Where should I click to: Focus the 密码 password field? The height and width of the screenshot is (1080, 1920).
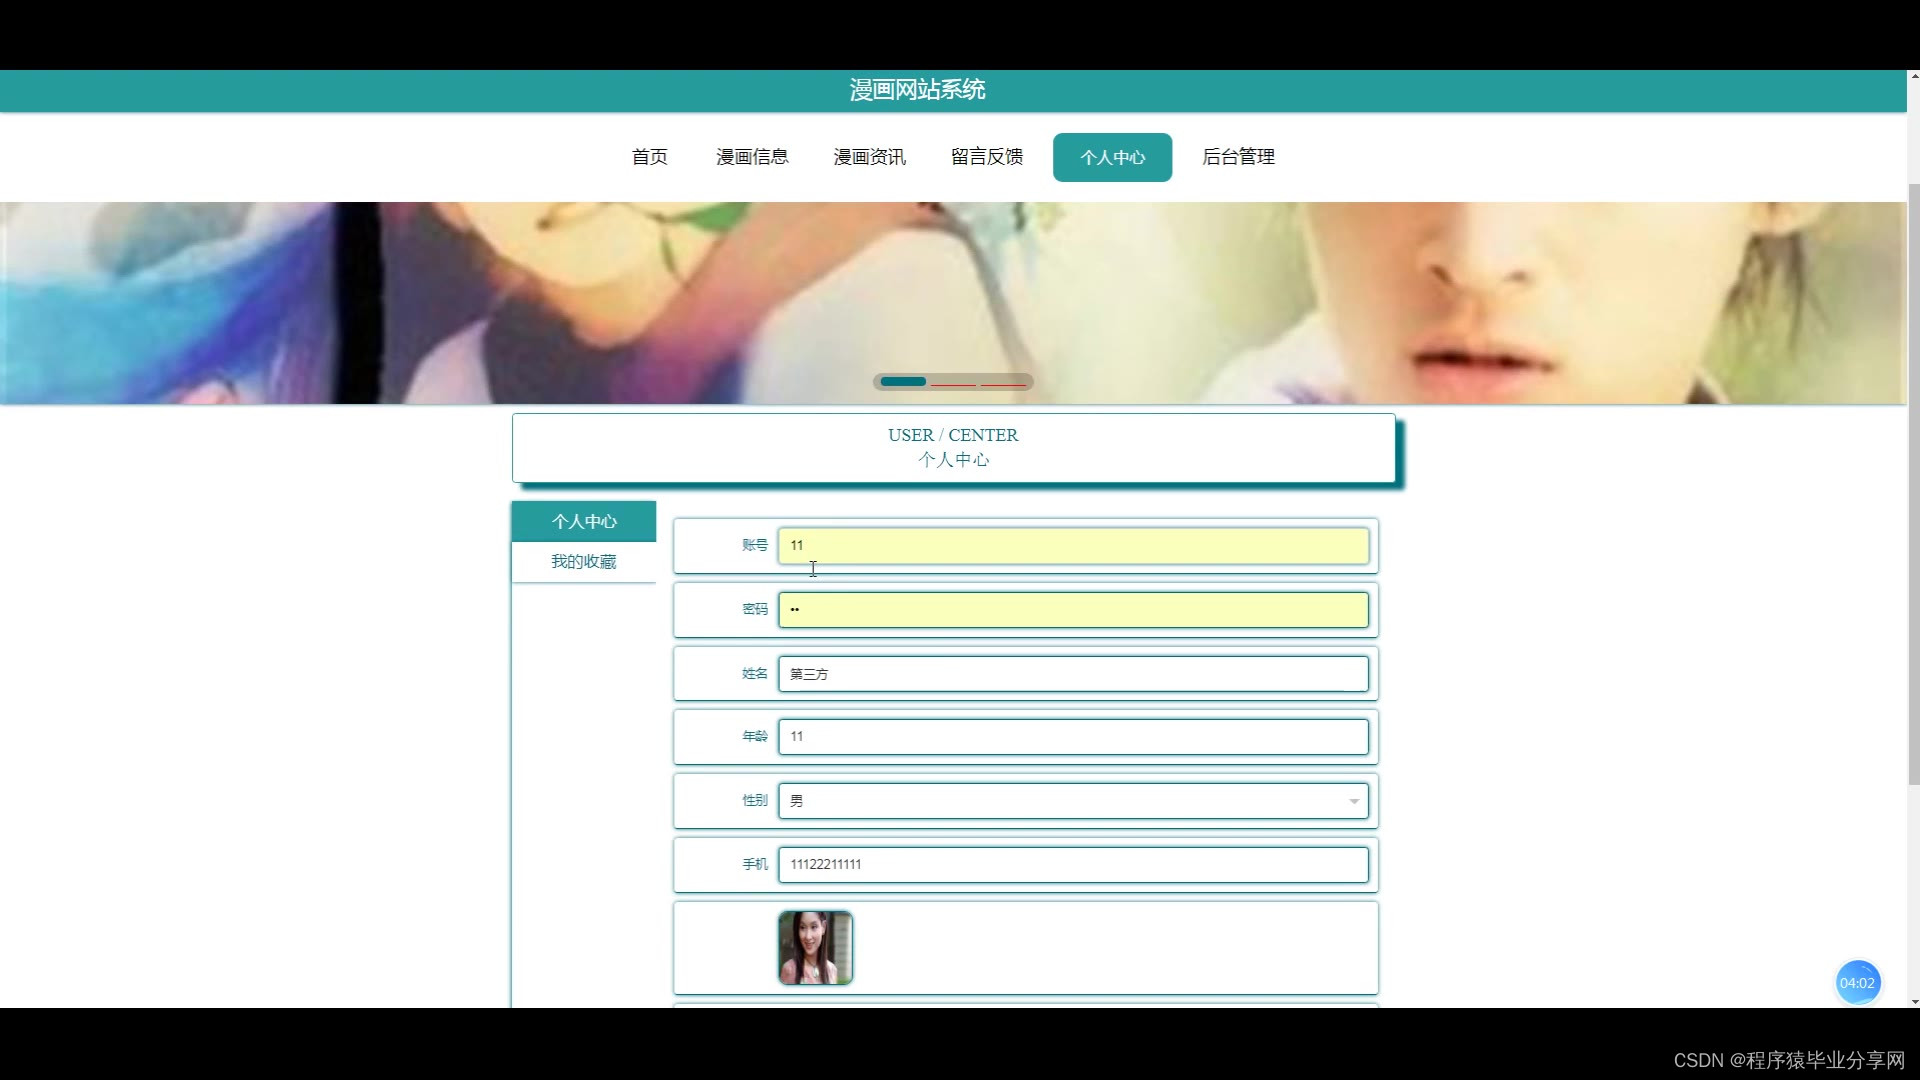(1073, 610)
